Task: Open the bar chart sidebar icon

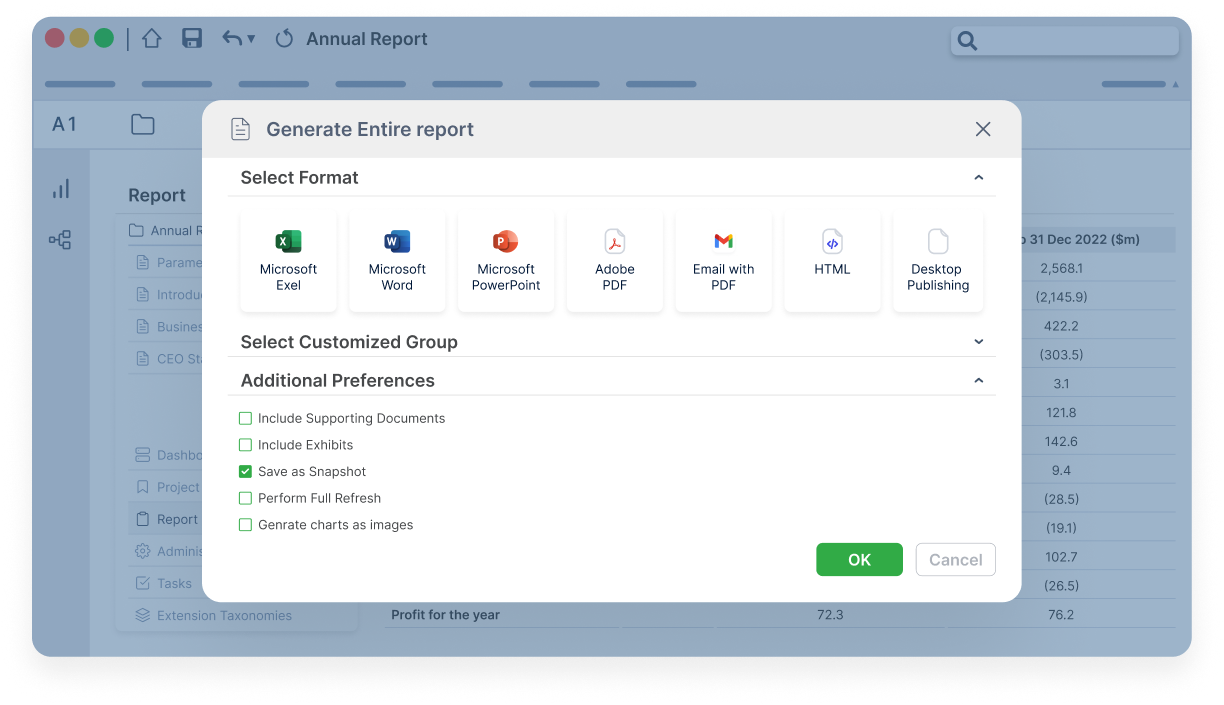Action: coord(61,189)
